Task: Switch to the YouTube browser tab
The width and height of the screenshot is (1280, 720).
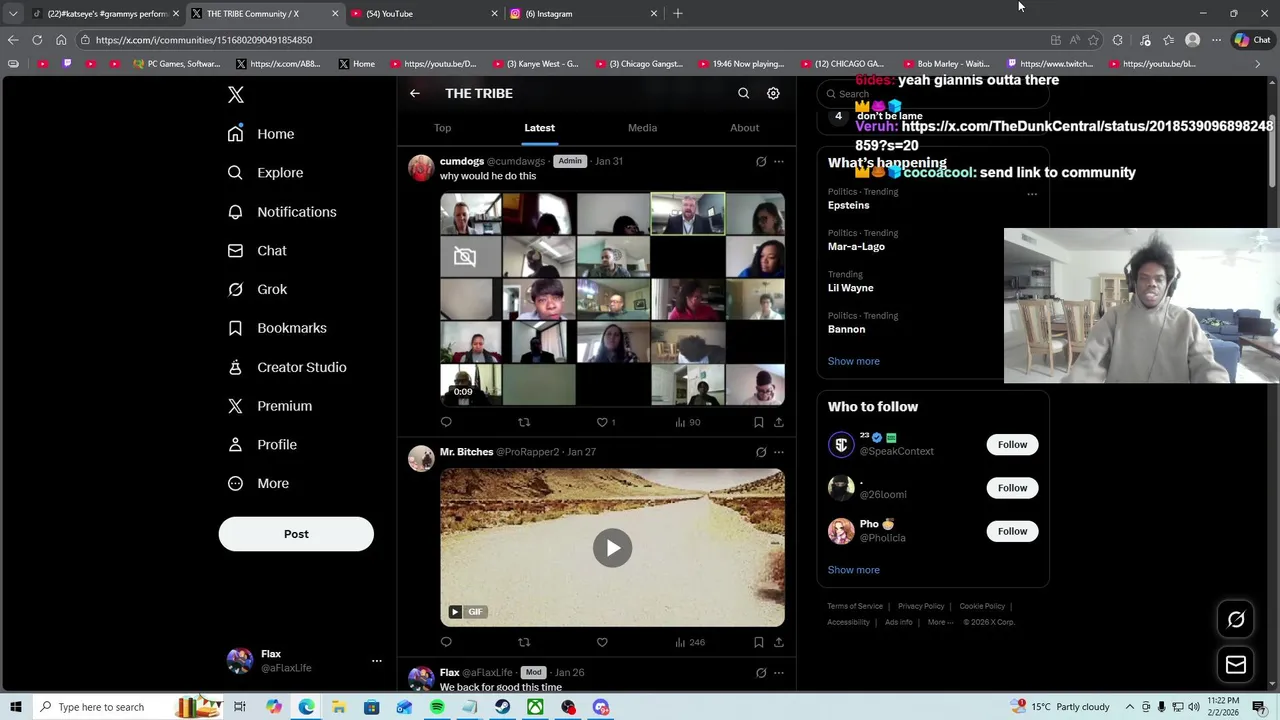Action: (x=422, y=14)
